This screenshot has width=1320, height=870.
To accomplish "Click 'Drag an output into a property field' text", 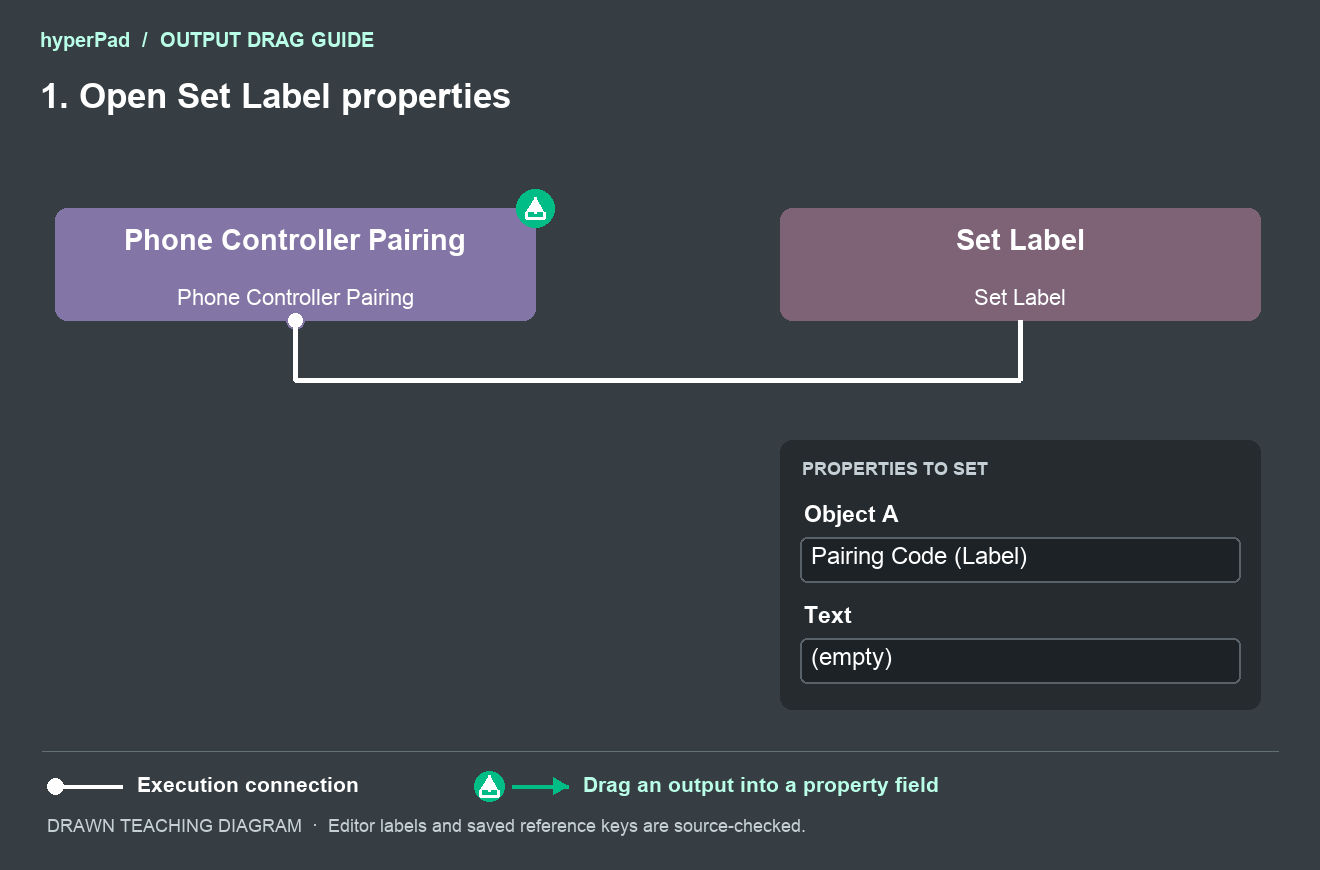I will (761, 785).
